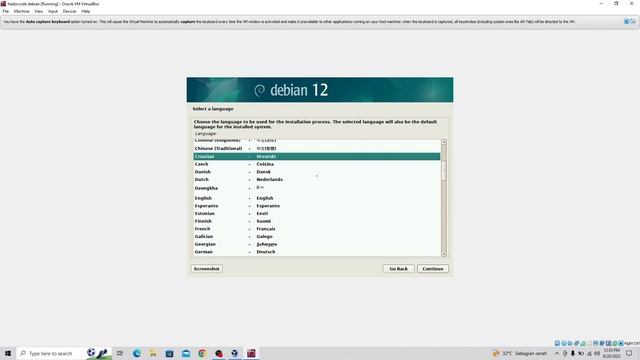640x360 pixels.
Task: Click the language list scrollbar thumb
Action: click(x=444, y=170)
